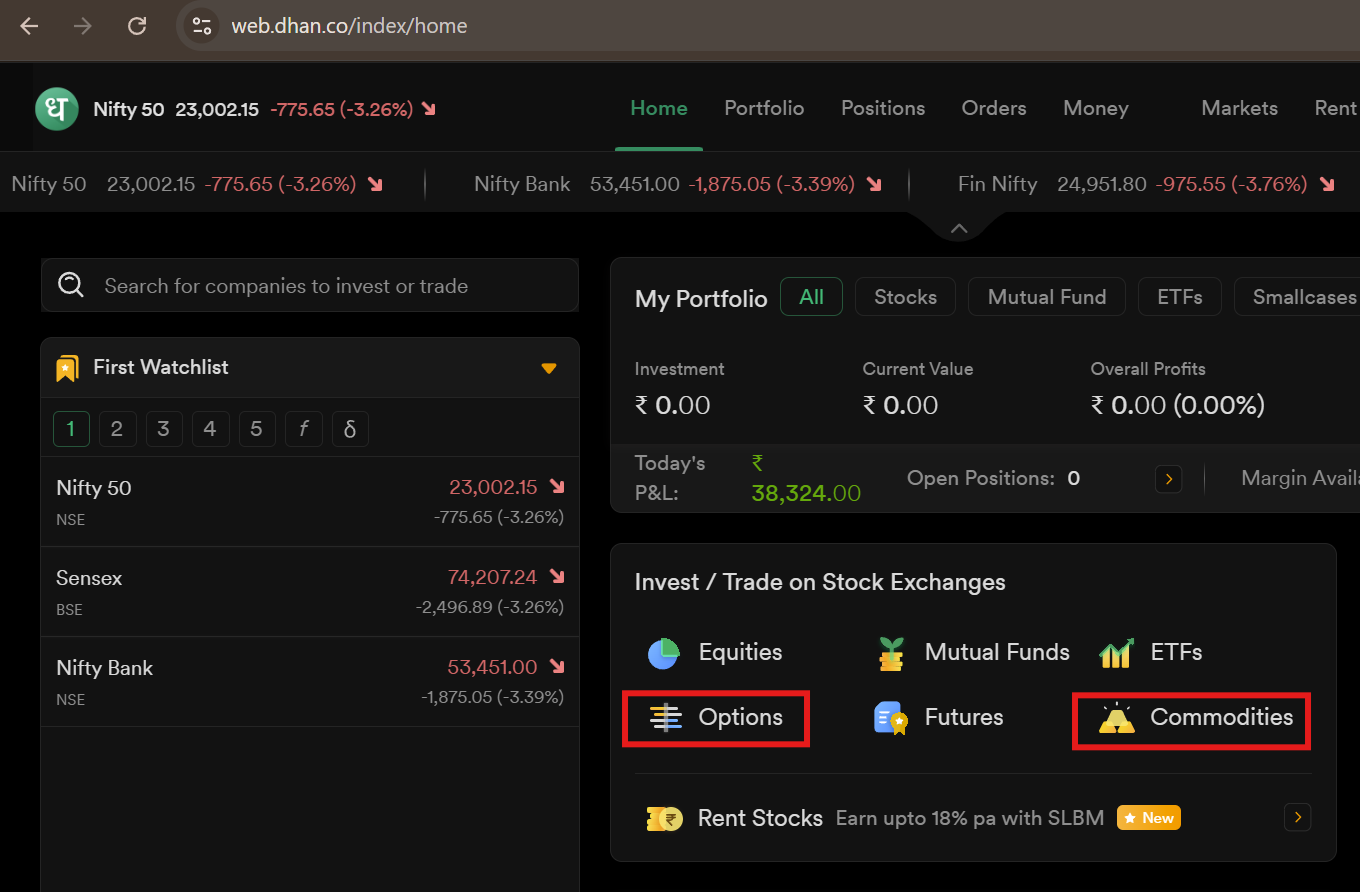Open Equities via the pie chart icon
Image resolution: width=1360 pixels, height=892 pixels.
click(664, 653)
